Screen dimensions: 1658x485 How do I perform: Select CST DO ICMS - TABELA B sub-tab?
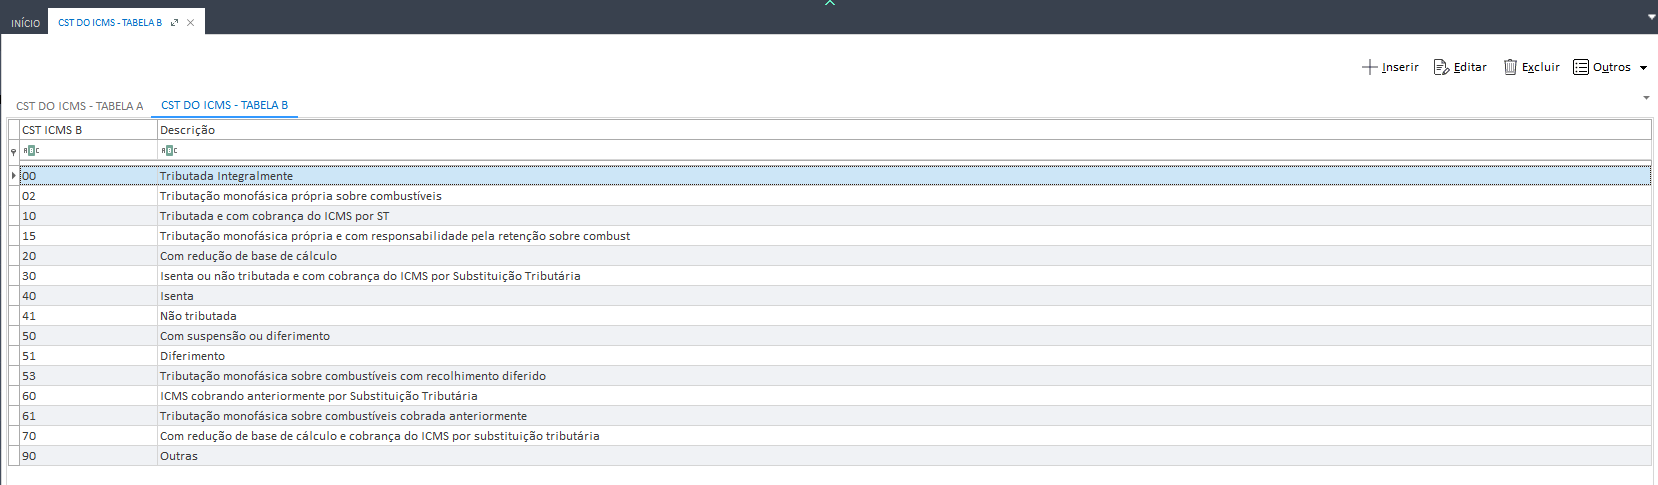click(x=225, y=105)
